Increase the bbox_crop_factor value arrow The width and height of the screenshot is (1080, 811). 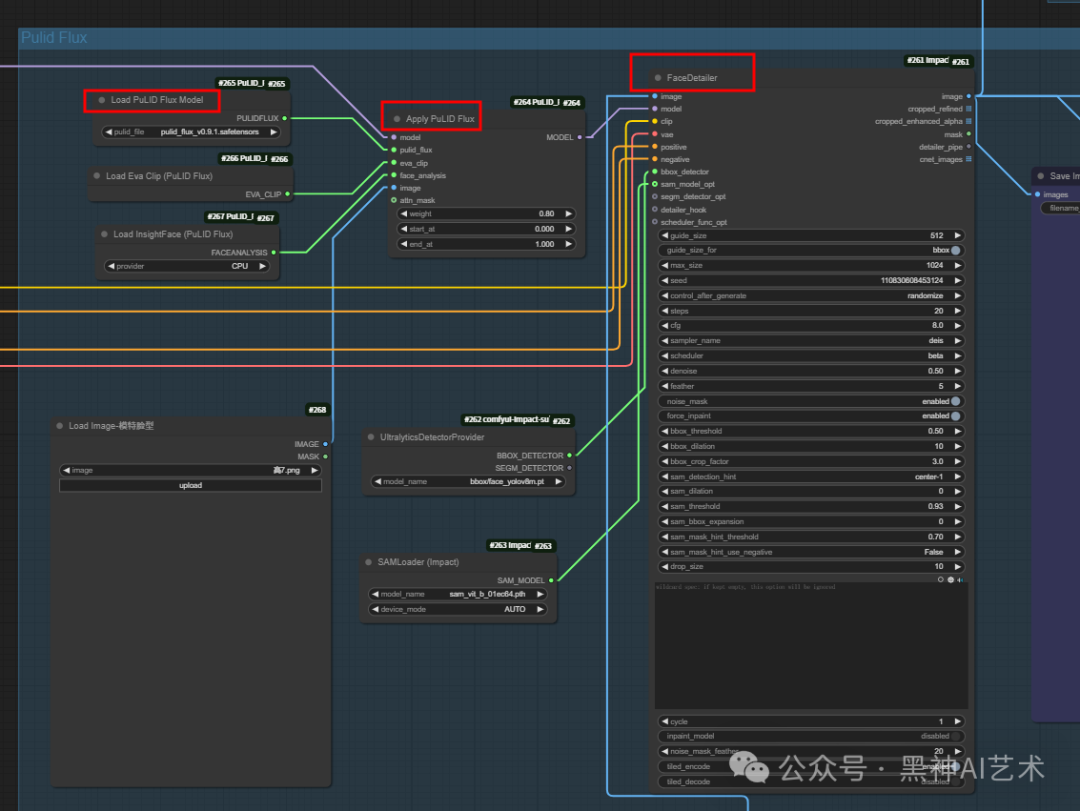pyautogui.click(x=957, y=462)
